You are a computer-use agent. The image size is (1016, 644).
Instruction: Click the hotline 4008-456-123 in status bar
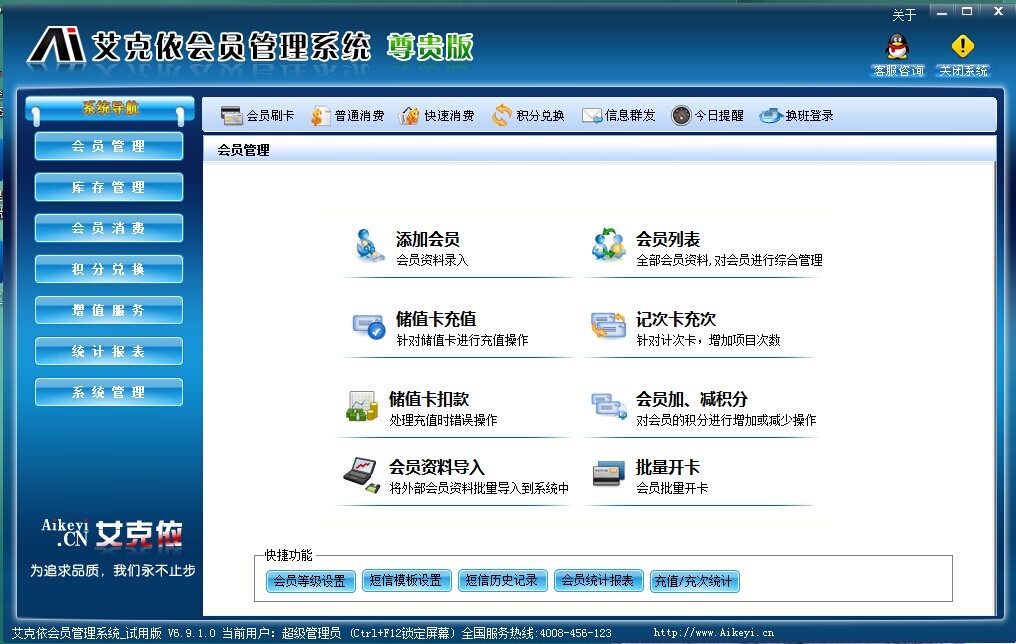click(575, 633)
